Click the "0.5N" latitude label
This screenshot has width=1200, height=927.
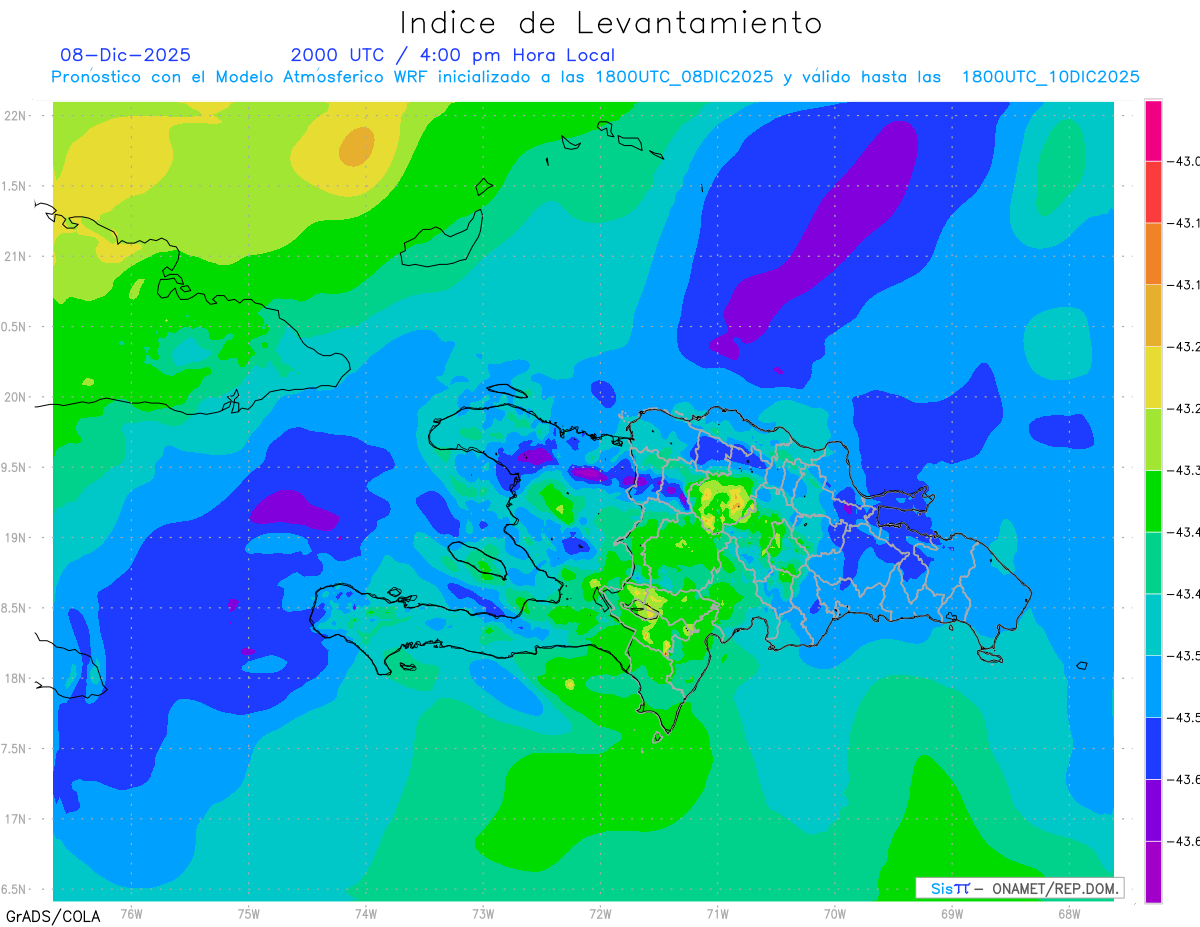15,327
